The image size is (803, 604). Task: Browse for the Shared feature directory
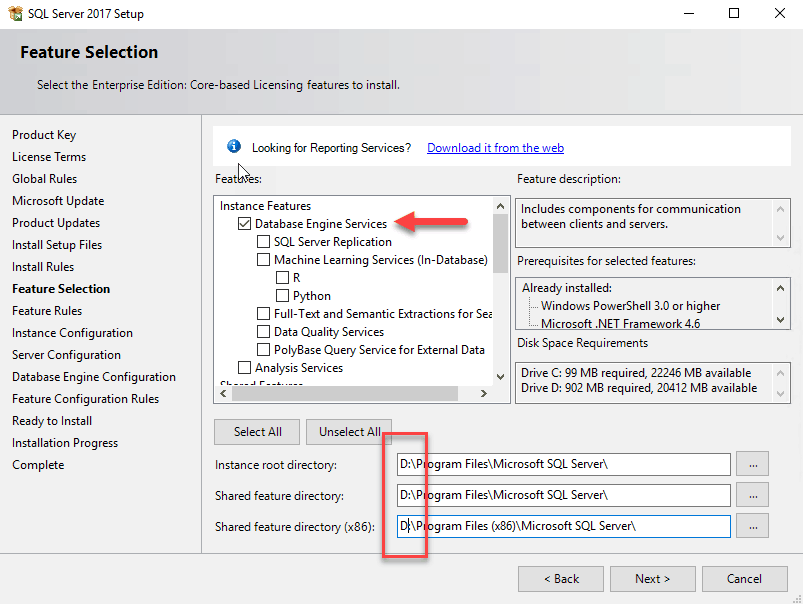(752, 495)
